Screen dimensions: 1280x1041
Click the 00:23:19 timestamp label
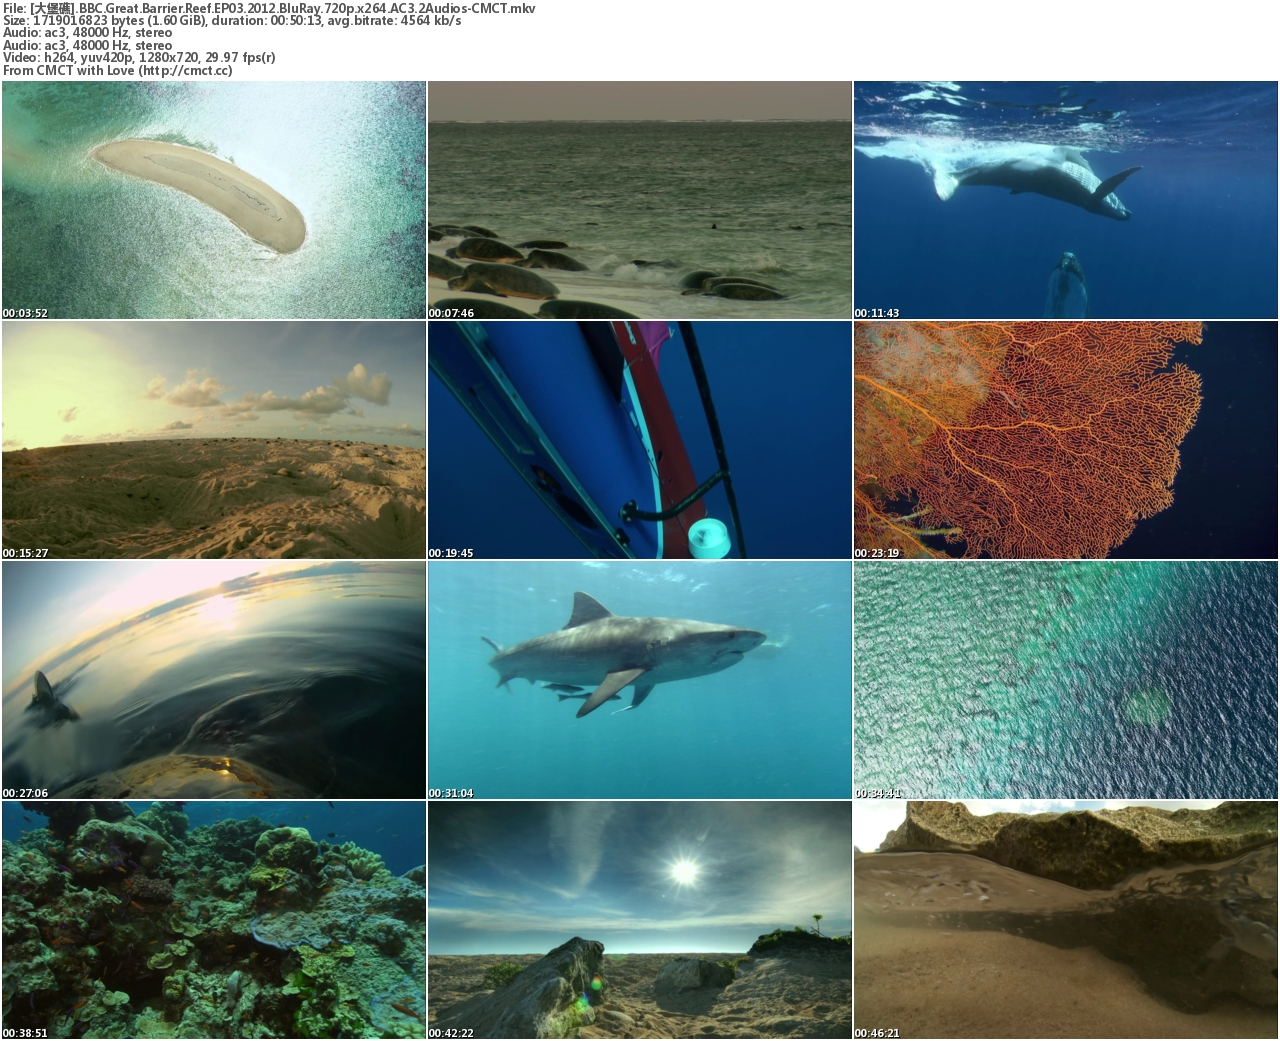click(x=877, y=553)
